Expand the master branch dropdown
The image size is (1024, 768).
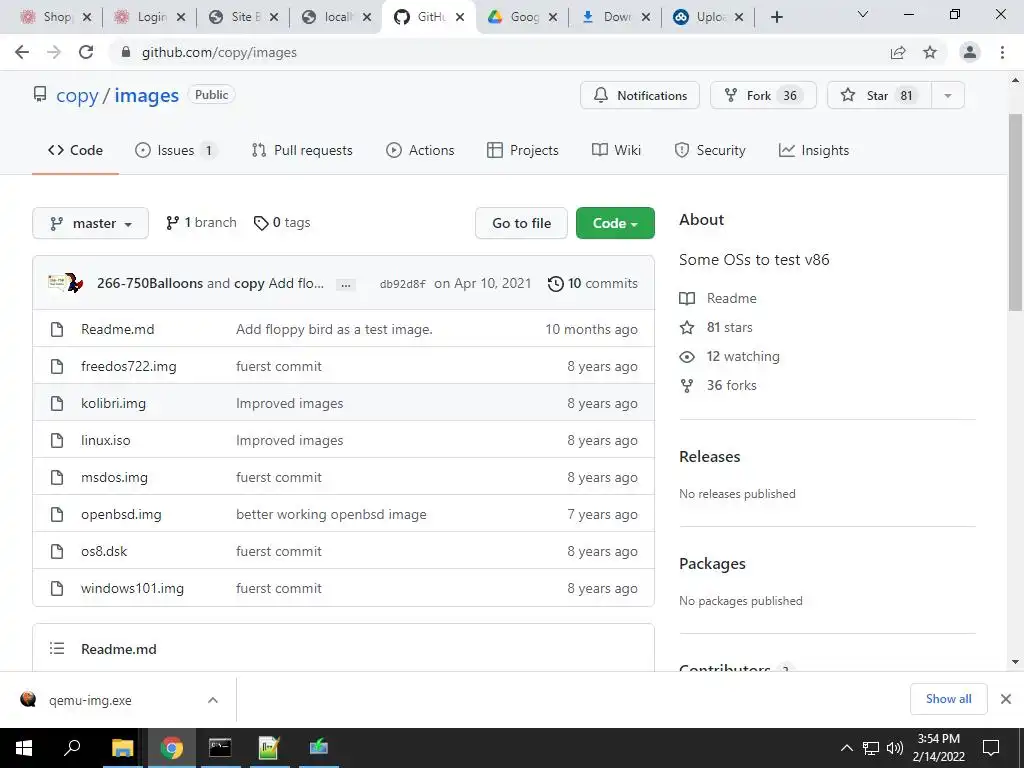pyautogui.click(x=90, y=223)
